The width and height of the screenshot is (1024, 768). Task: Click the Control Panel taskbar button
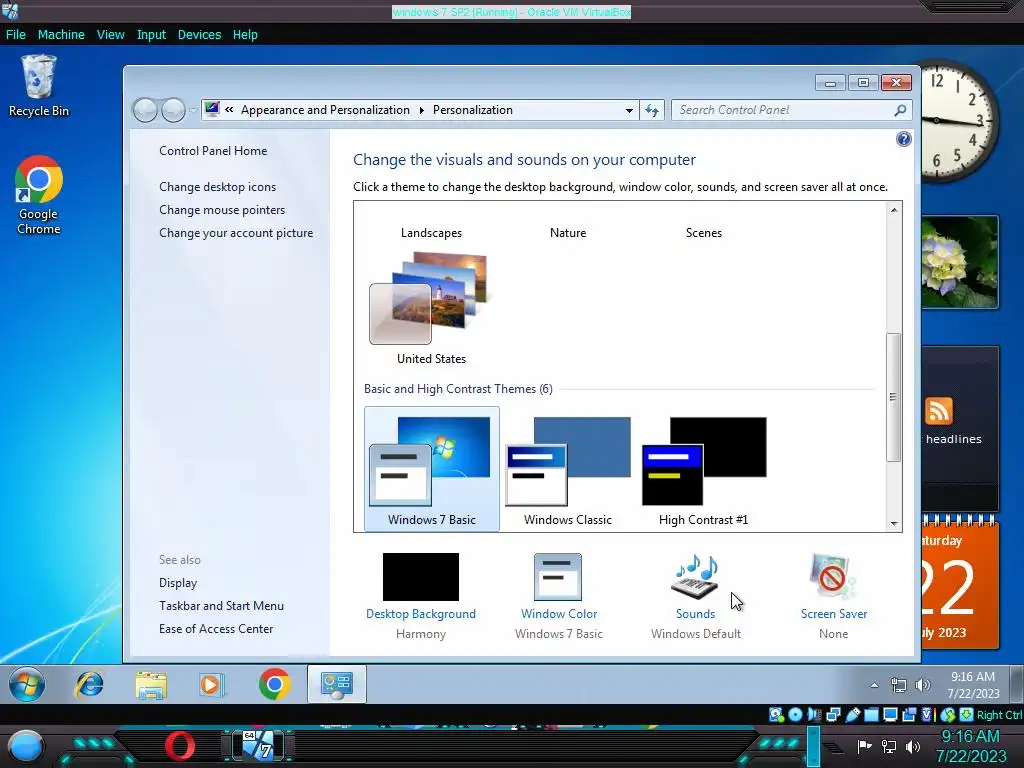point(336,684)
